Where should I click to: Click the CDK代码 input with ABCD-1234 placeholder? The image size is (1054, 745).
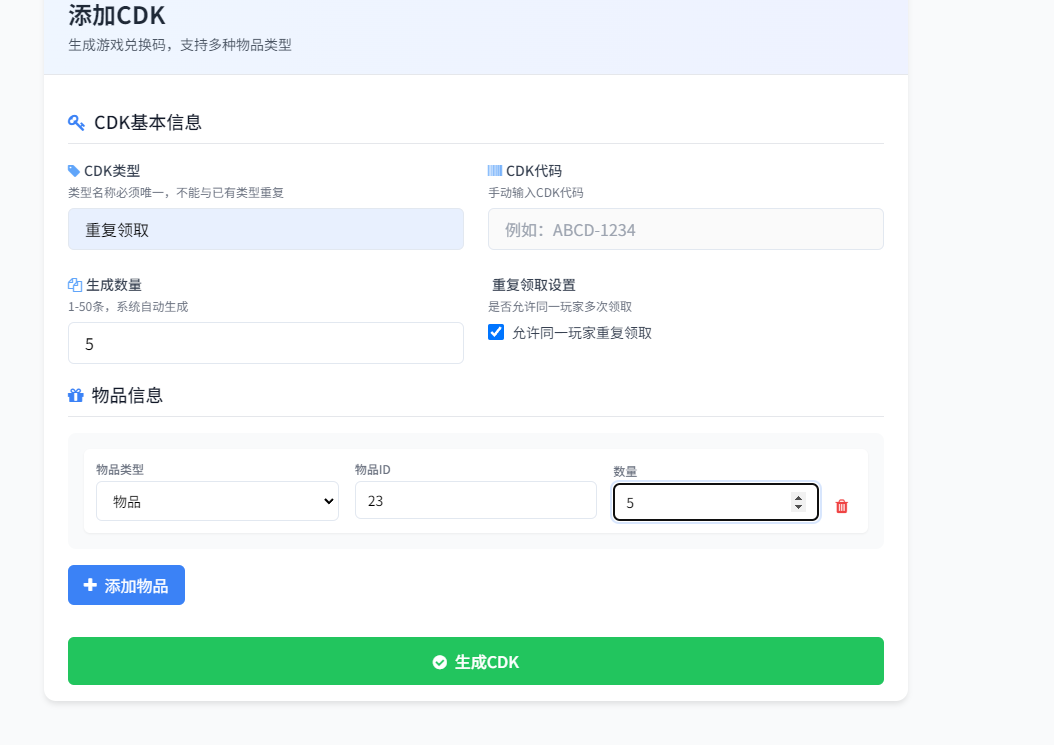point(686,229)
